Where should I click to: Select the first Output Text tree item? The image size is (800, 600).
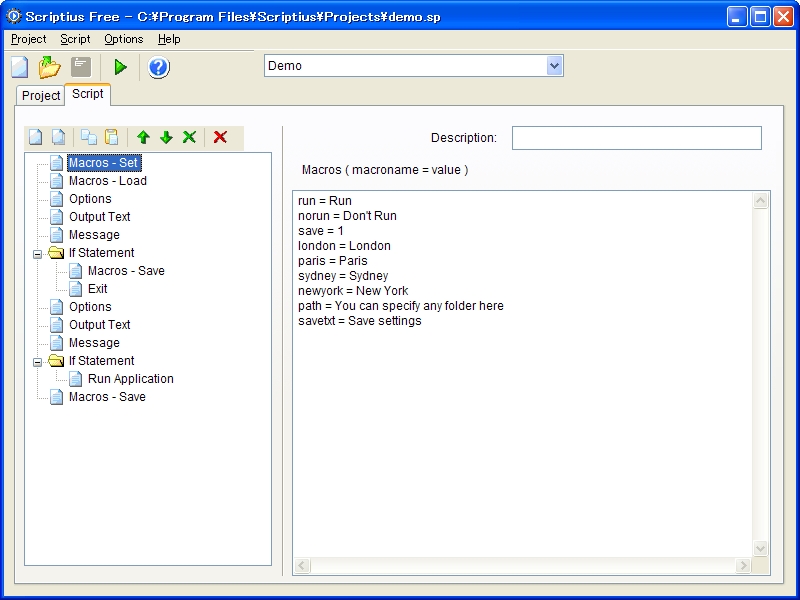[99, 217]
